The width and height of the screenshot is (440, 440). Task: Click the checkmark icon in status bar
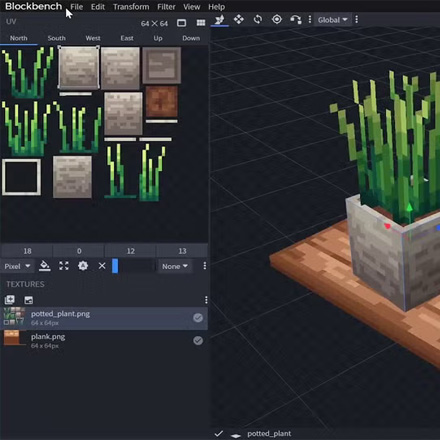pyautogui.click(x=219, y=434)
